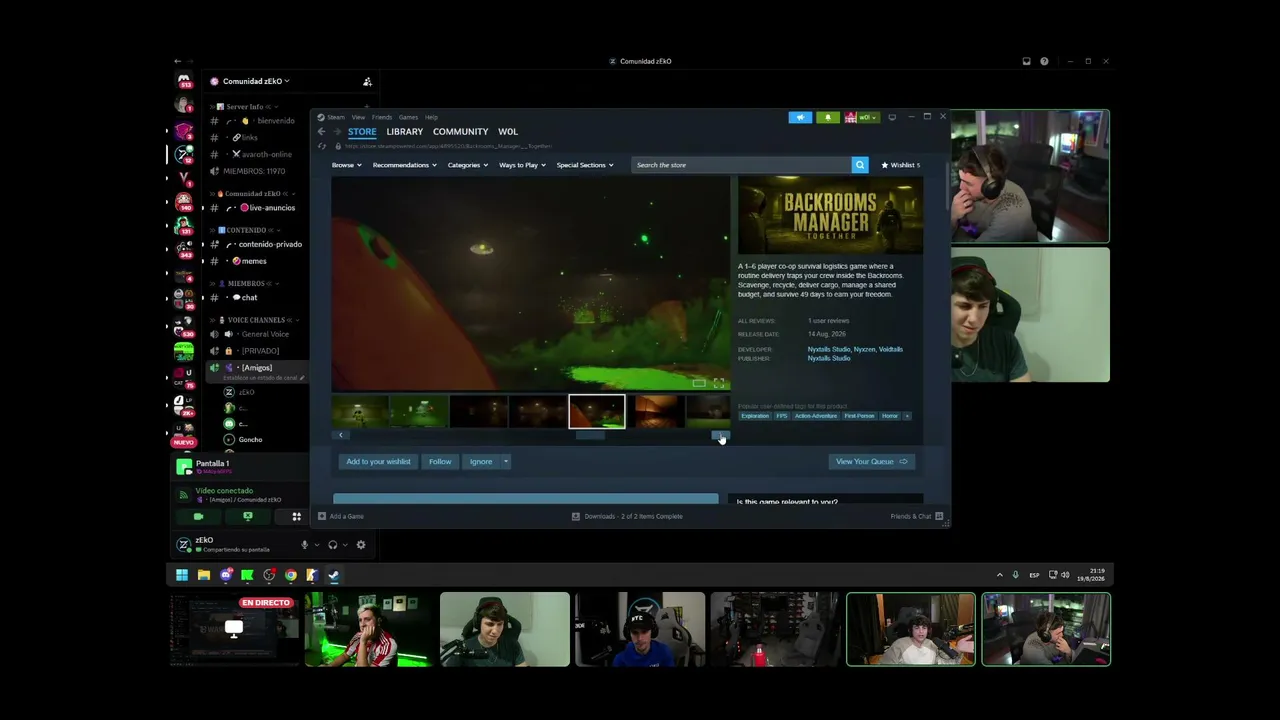Open Comunidad zEkO server header menu
This screenshot has height=720, width=1280.
coord(256,82)
